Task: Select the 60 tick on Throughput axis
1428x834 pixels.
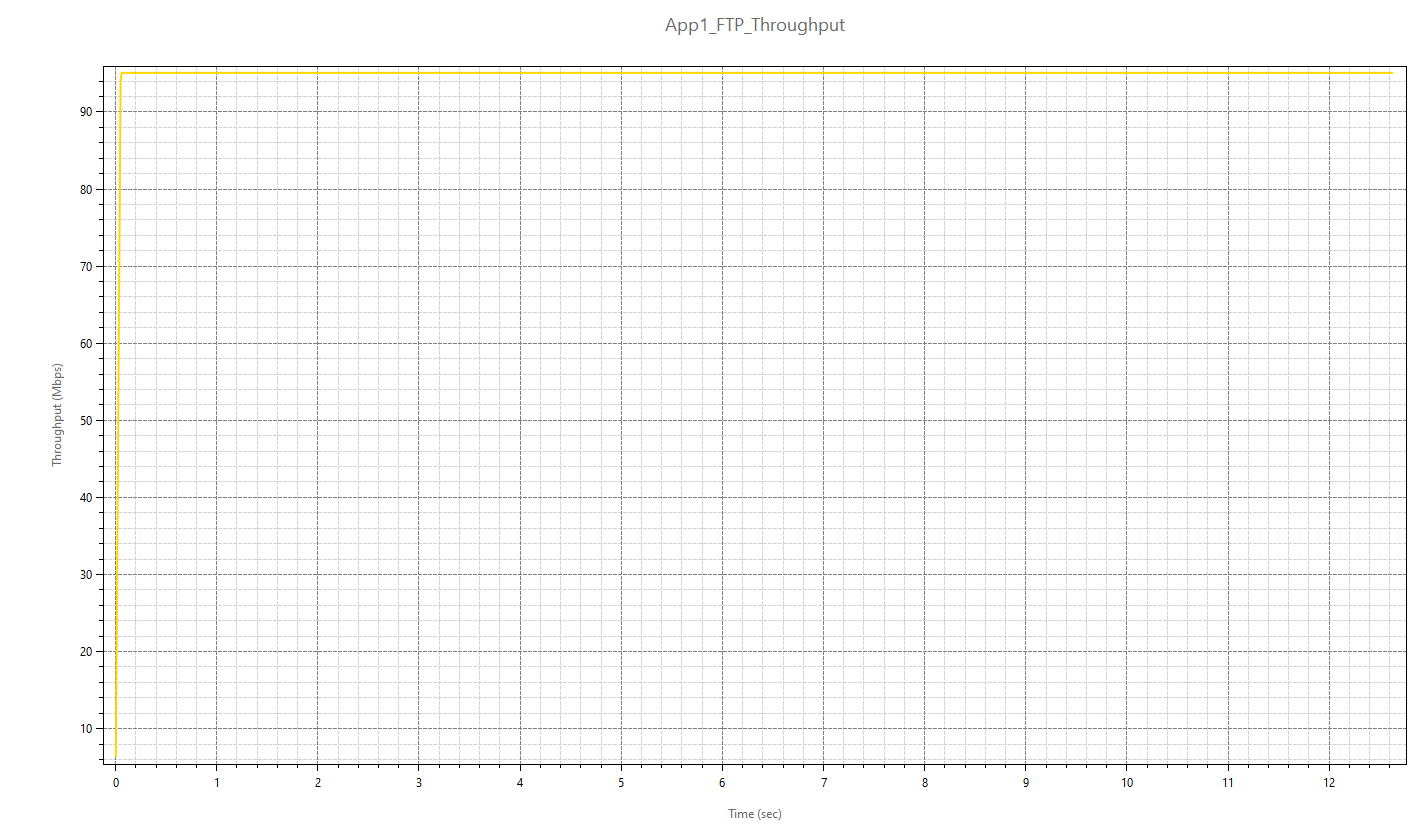Action: pyautogui.click(x=87, y=343)
